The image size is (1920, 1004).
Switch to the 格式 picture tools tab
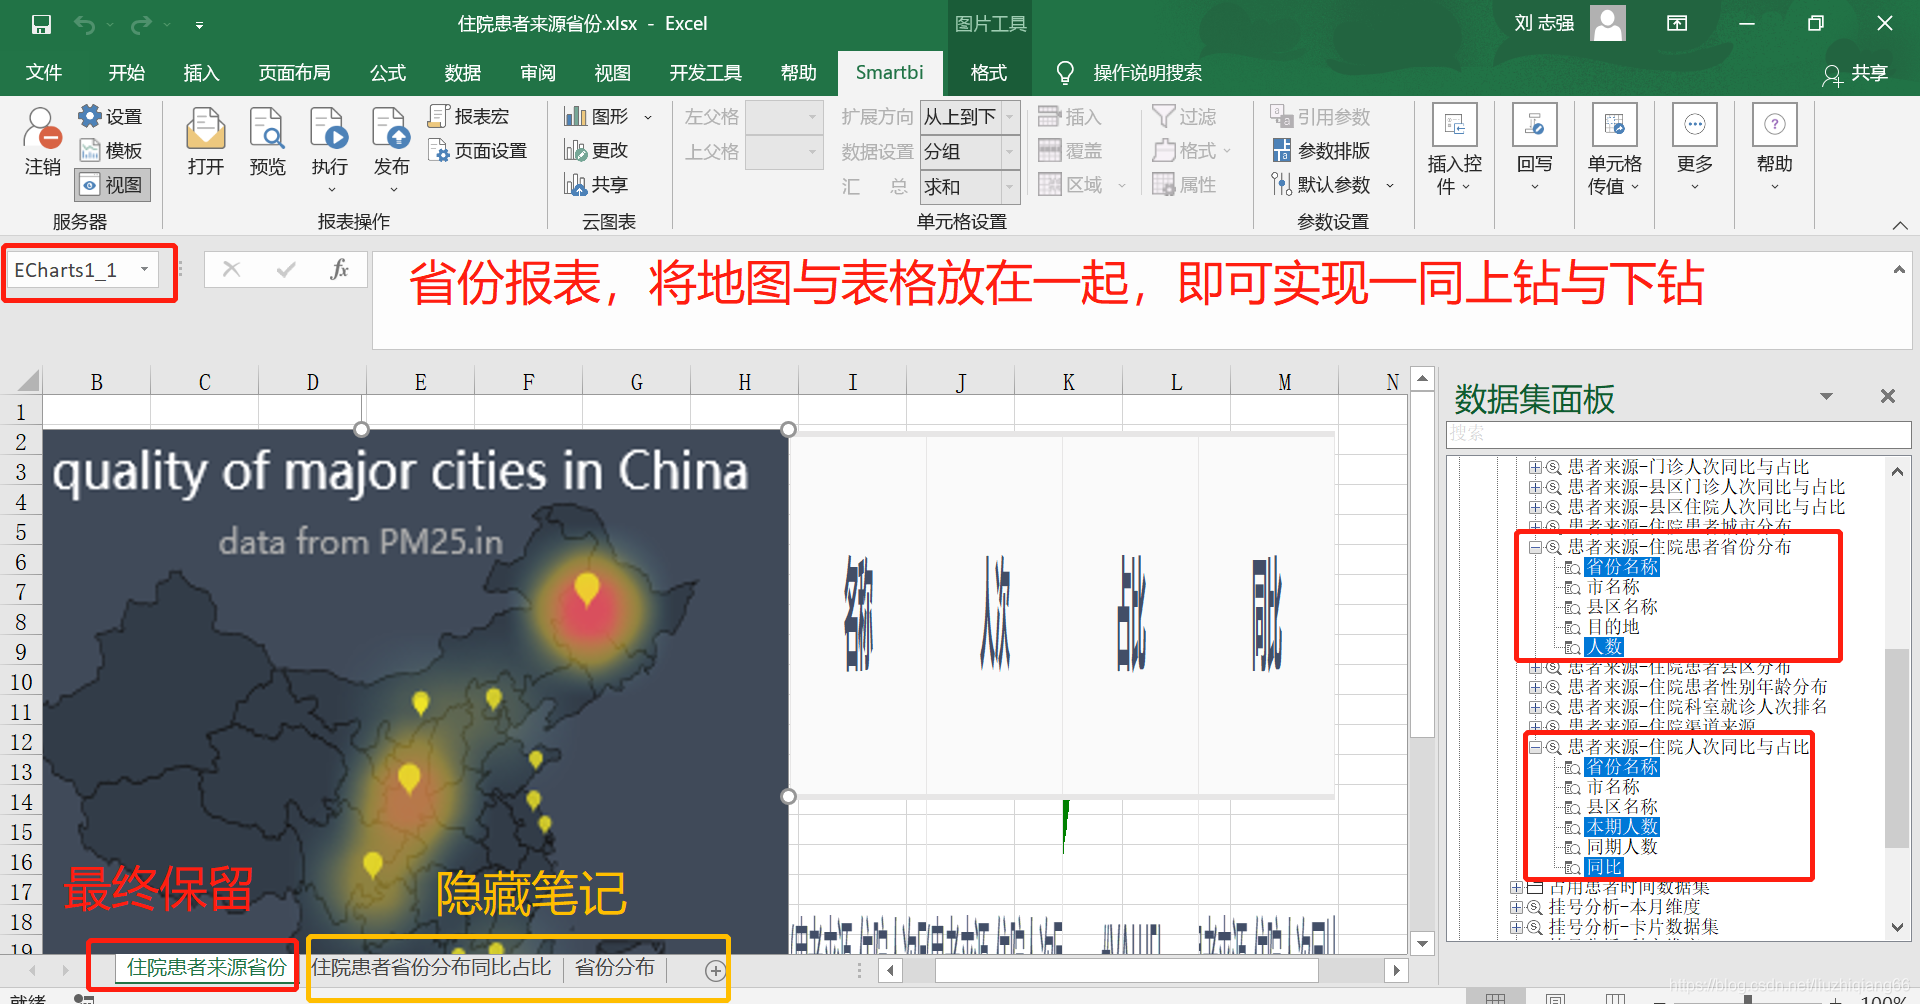click(x=988, y=73)
